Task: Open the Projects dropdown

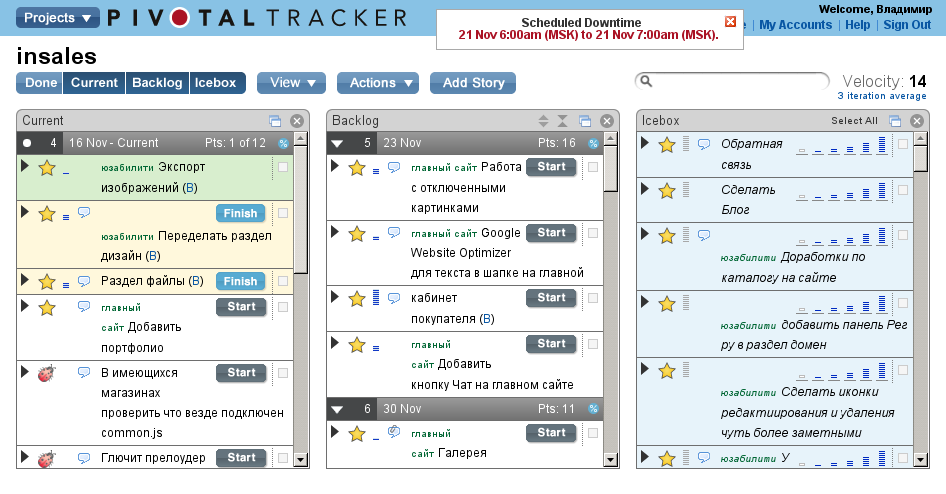Action: click(57, 17)
